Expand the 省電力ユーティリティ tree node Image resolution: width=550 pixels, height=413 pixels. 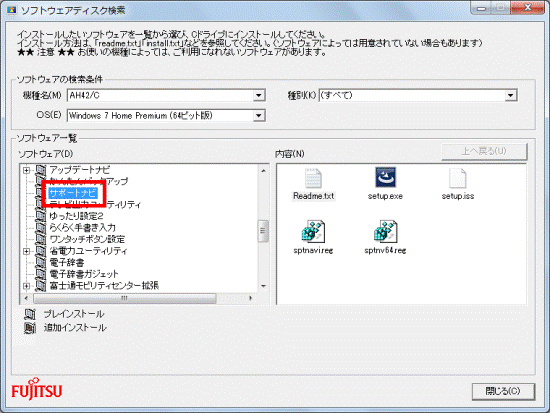click(26, 251)
